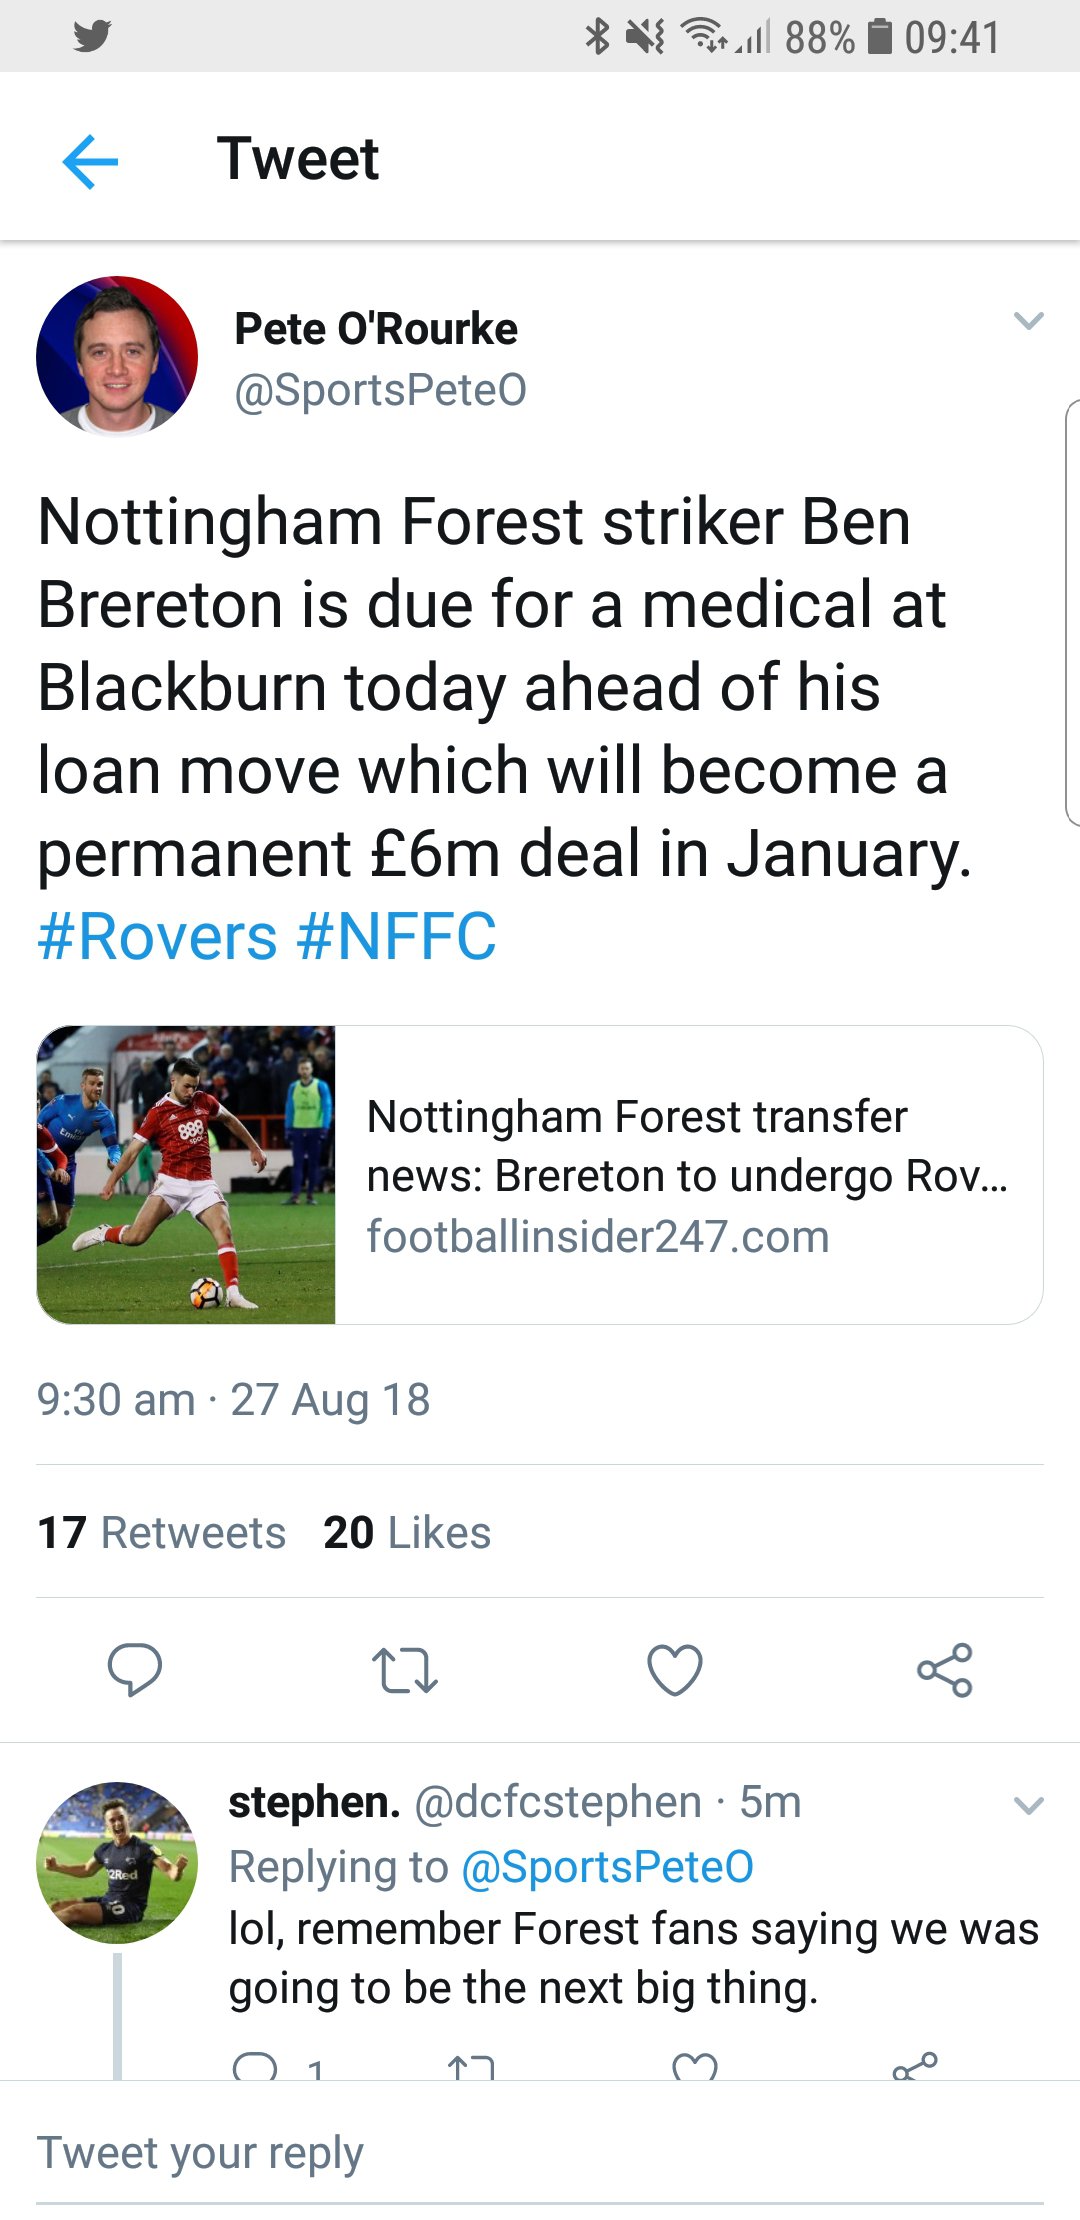
Task: Open the #Rovers hashtag
Action: pyautogui.click(x=157, y=937)
